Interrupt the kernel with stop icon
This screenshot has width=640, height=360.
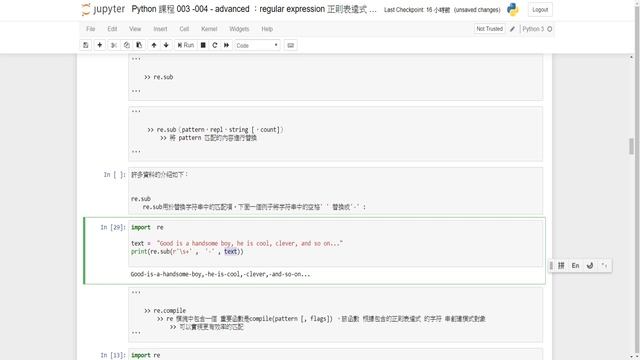tap(203, 45)
